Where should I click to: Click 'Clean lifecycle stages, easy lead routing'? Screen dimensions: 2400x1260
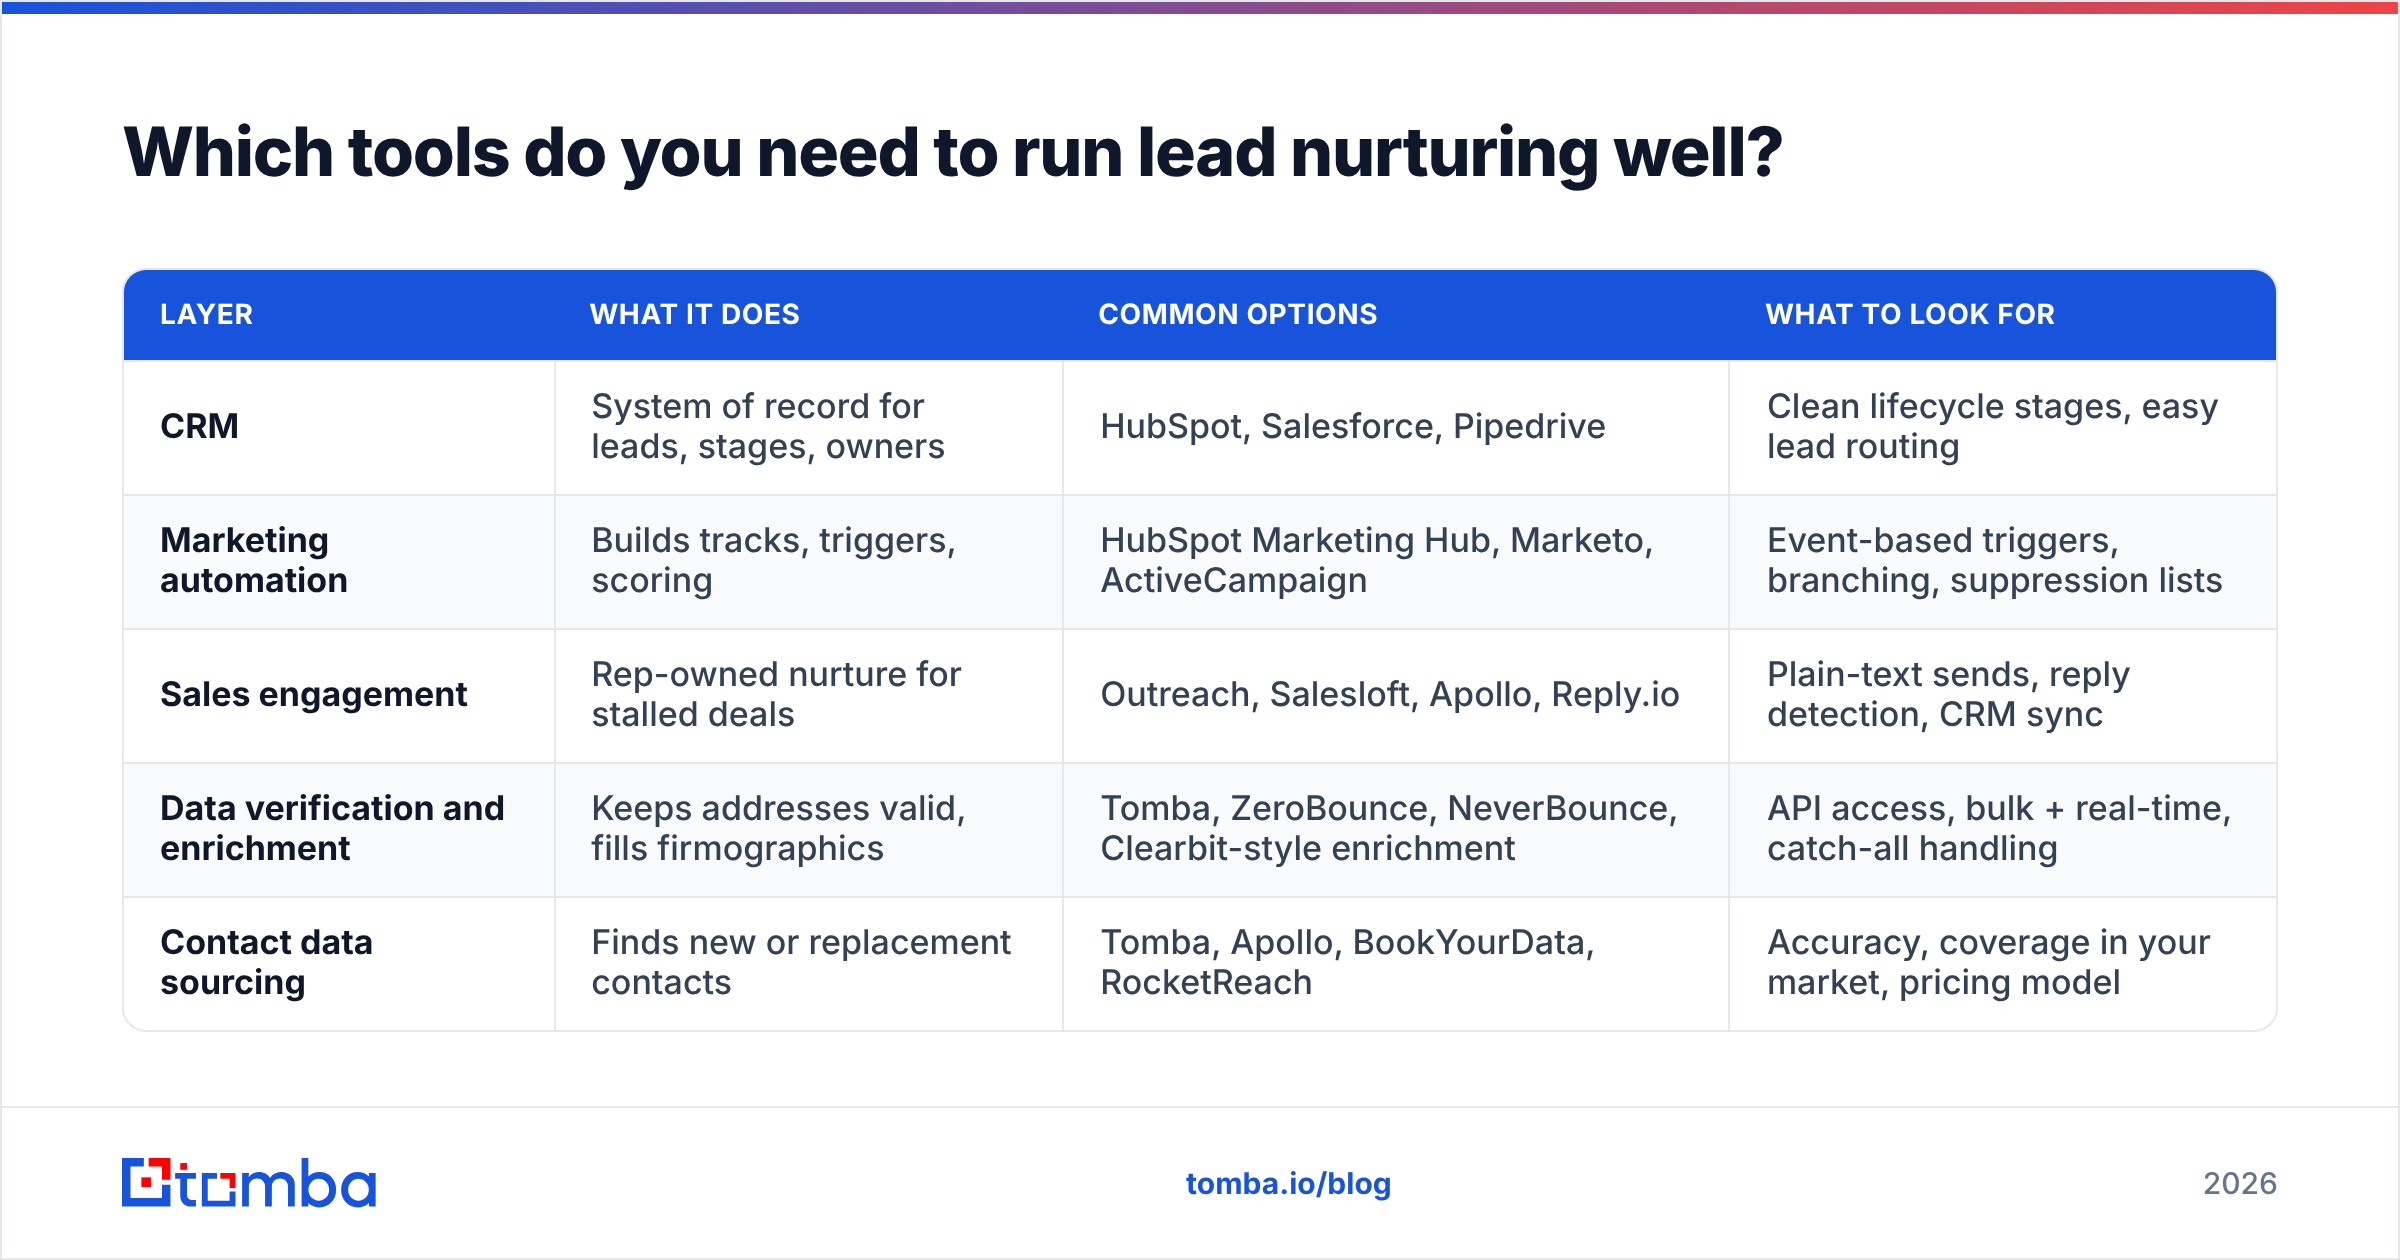click(x=1992, y=426)
